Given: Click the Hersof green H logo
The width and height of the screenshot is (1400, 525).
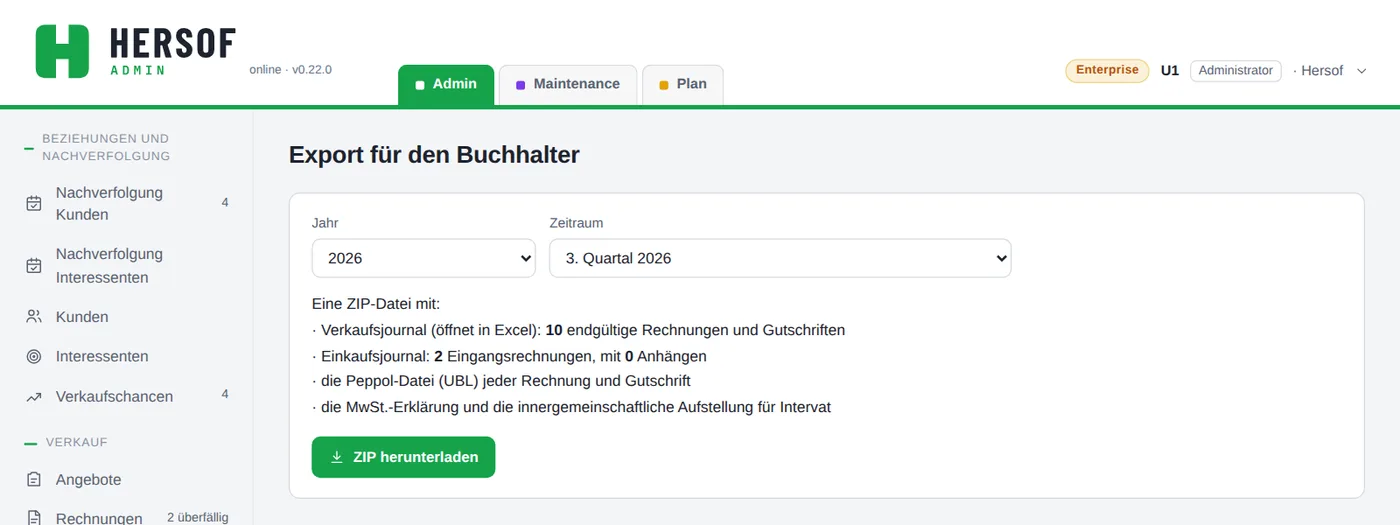Looking at the screenshot, I should click(62, 51).
